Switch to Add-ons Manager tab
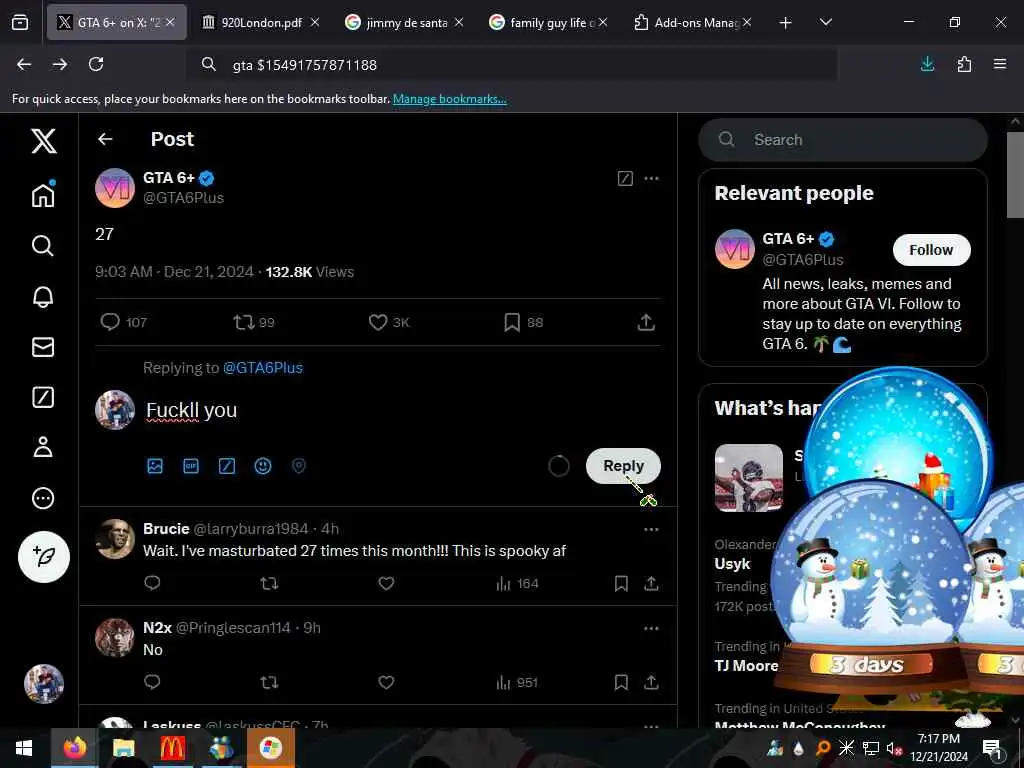The image size is (1024, 768). pyautogui.click(x=693, y=22)
